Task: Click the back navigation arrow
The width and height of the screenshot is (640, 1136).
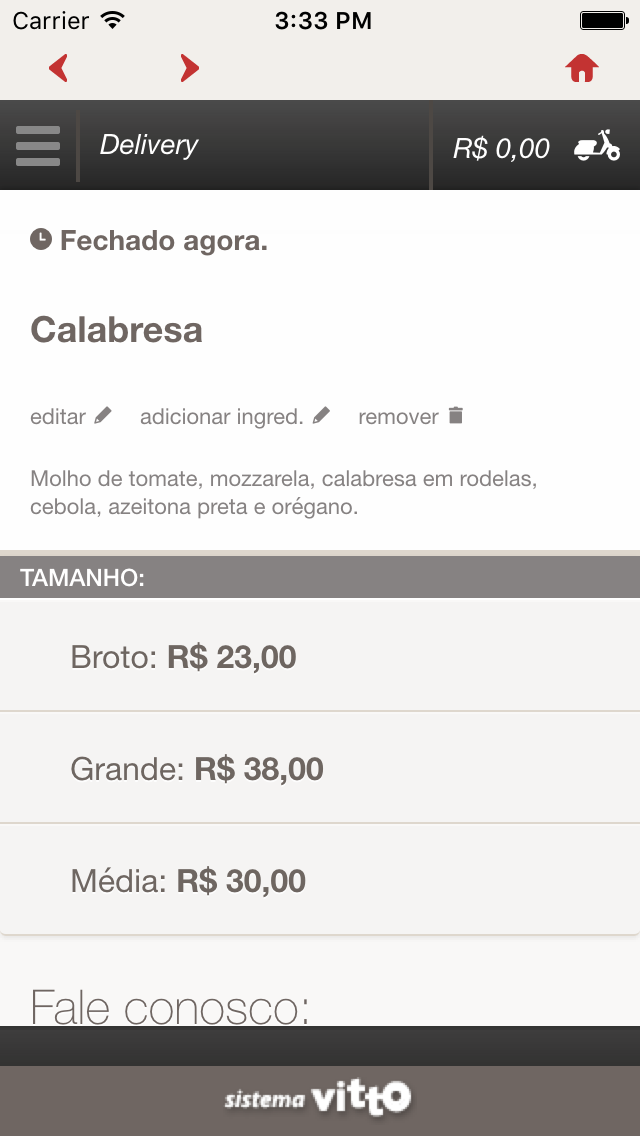Action: pyautogui.click(x=58, y=67)
